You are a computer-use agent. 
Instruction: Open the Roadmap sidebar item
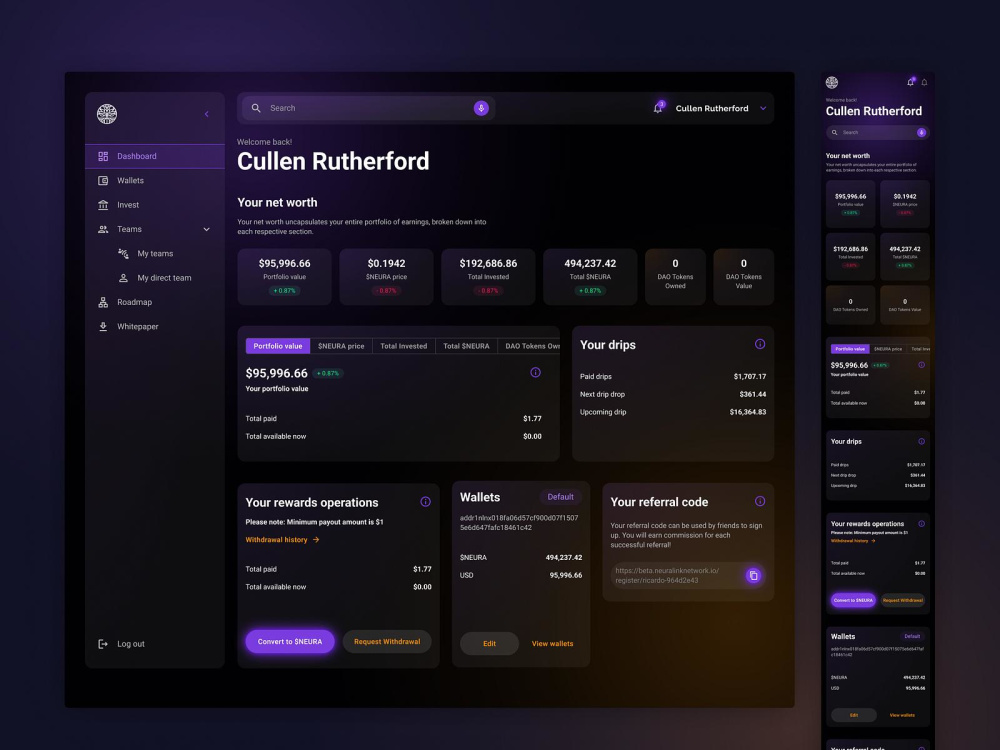(155, 302)
